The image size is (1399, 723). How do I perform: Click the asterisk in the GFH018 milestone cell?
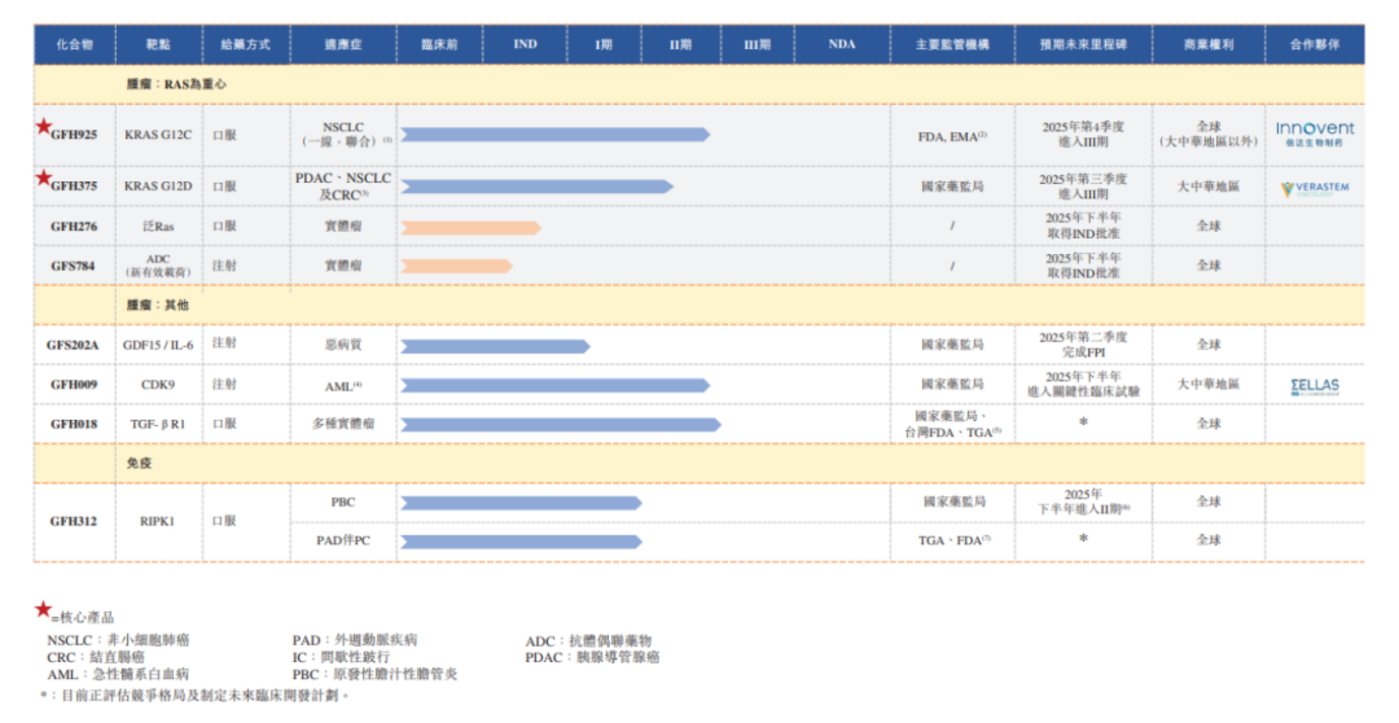click(x=1082, y=423)
